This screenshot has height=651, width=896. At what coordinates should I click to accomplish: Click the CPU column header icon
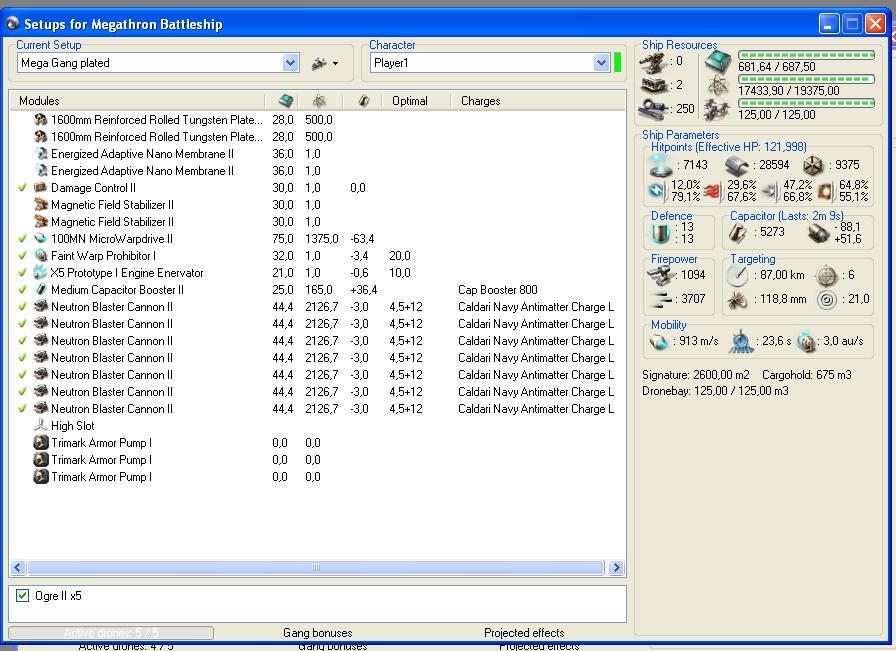point(285,101)
